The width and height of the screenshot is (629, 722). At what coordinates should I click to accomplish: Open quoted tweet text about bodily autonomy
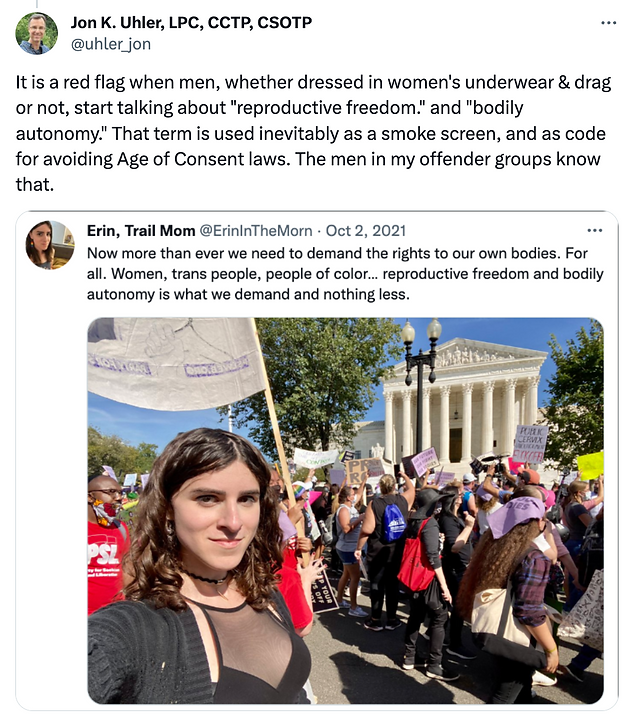pyautogui.click(x=345, y=274)
